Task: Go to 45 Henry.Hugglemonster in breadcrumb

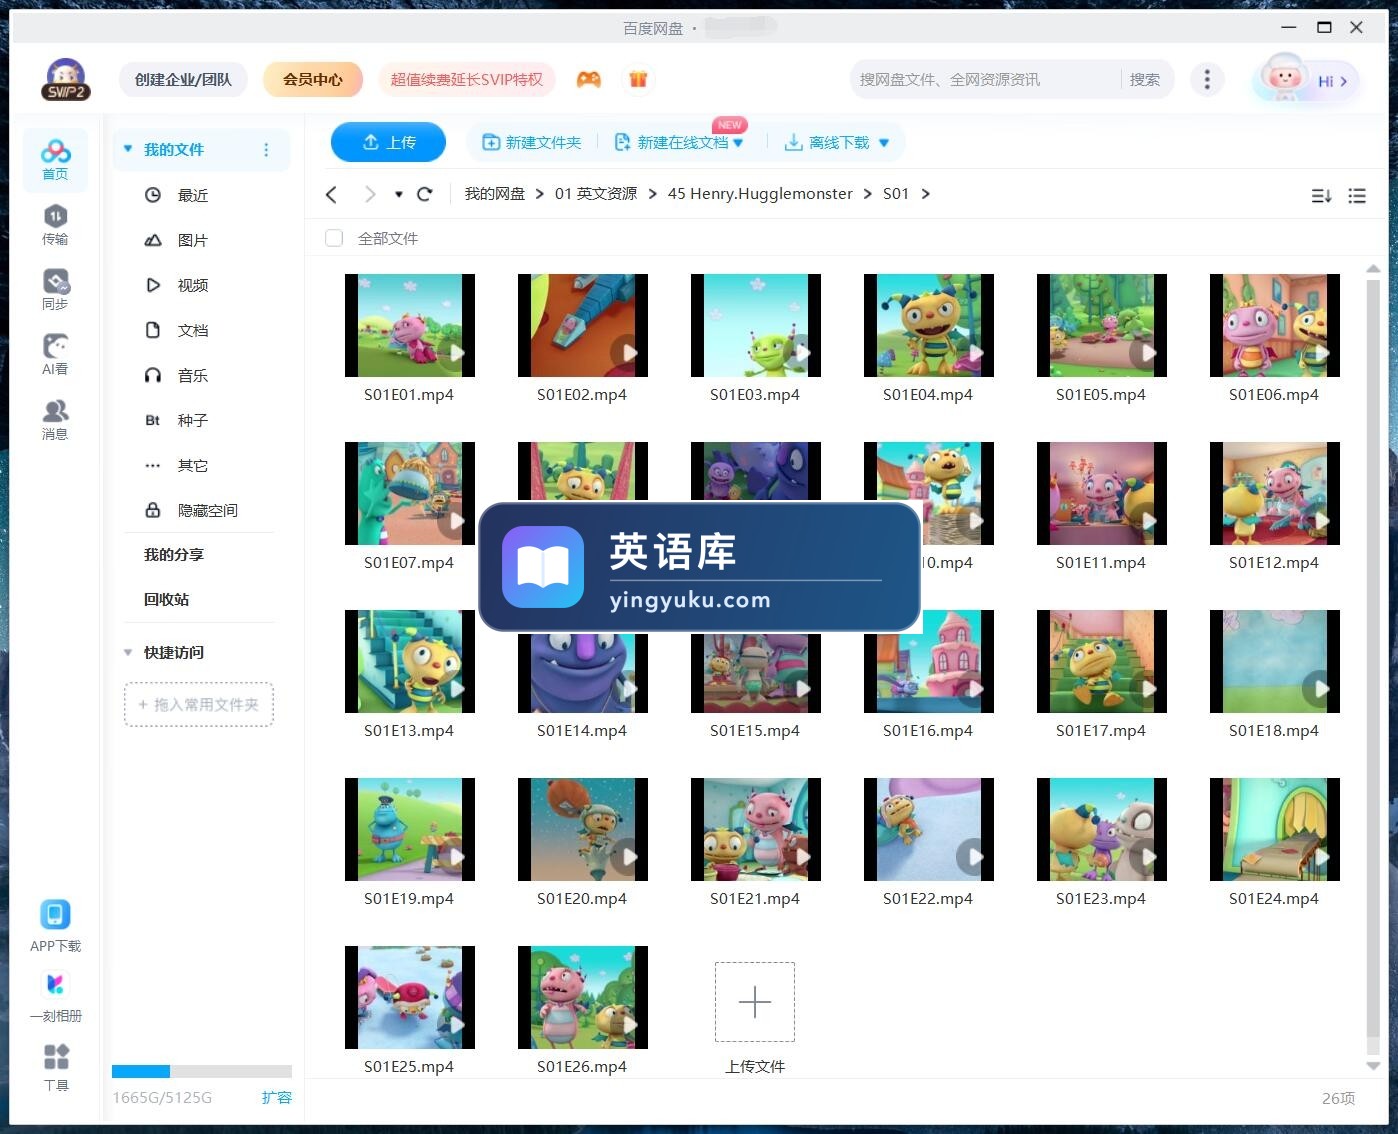Action: tap(760, 194)
